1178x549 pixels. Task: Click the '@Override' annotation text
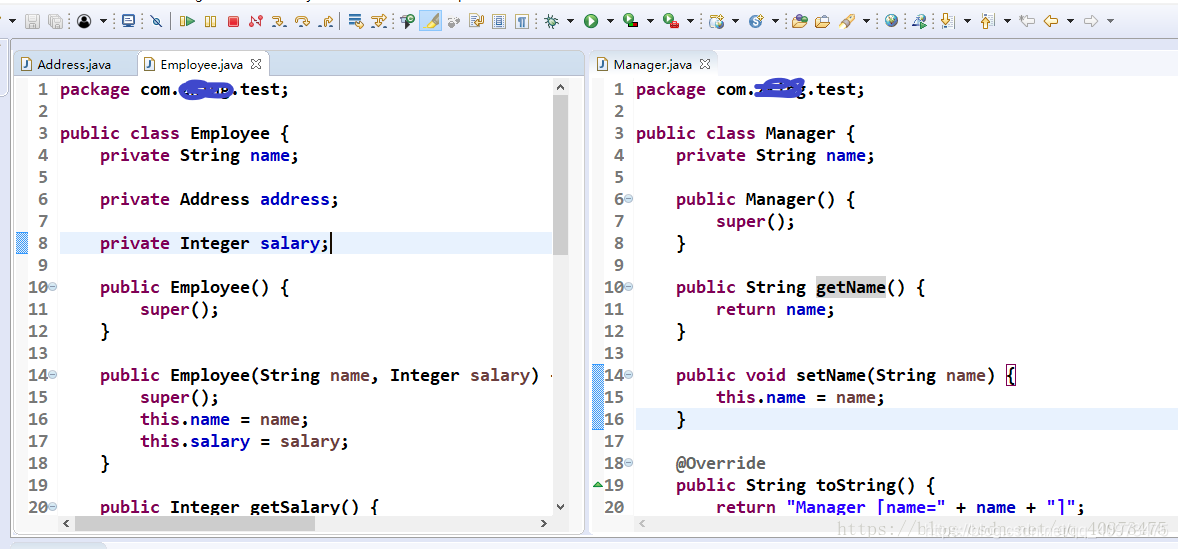pyautogui.click(x=720, y=463)
